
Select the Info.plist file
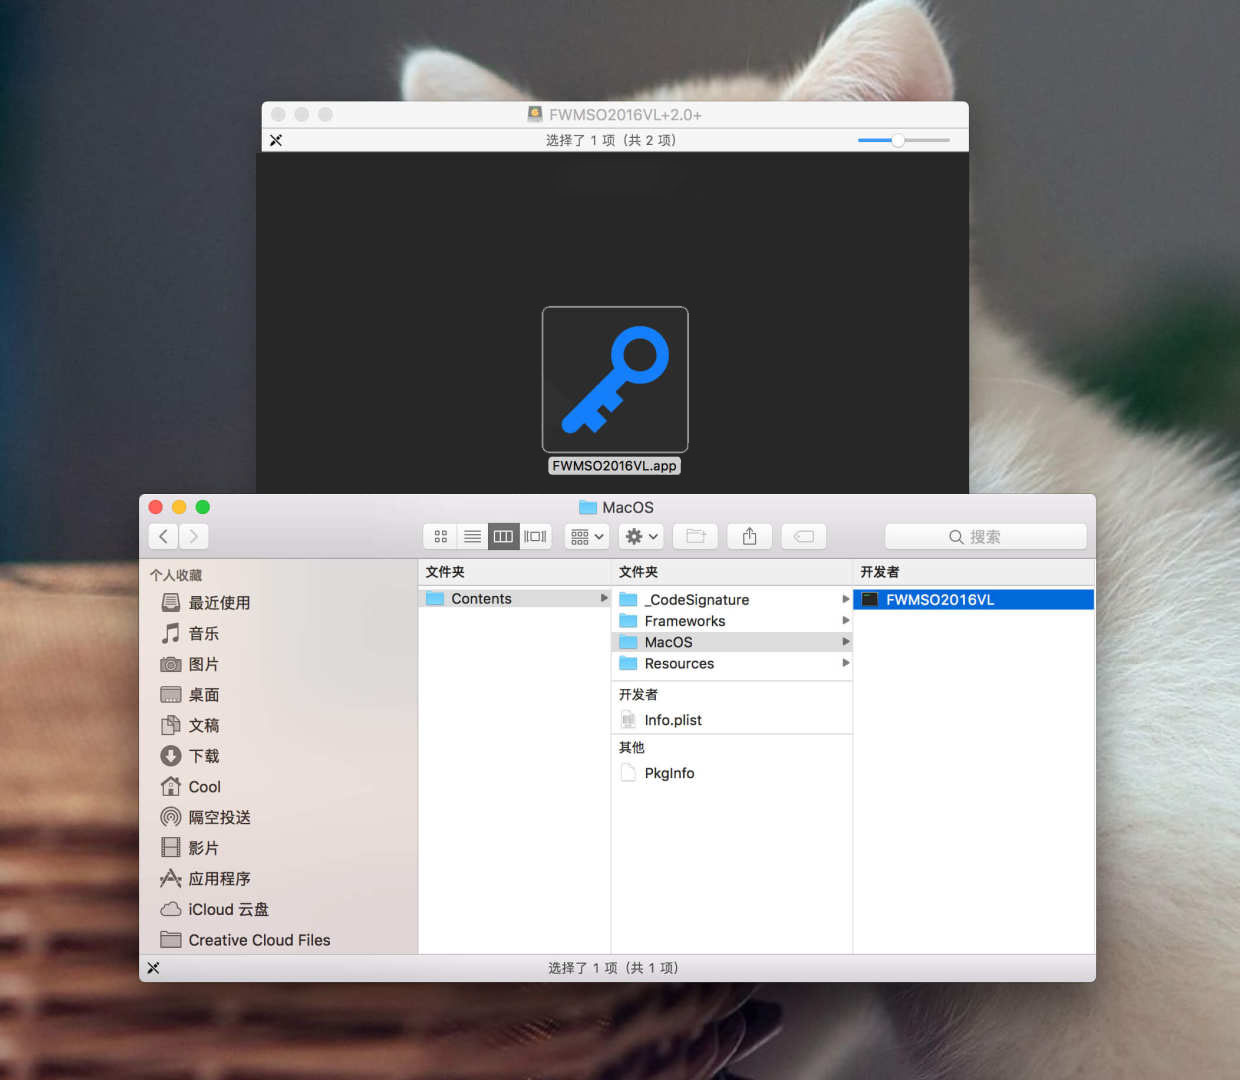point(732,720)
